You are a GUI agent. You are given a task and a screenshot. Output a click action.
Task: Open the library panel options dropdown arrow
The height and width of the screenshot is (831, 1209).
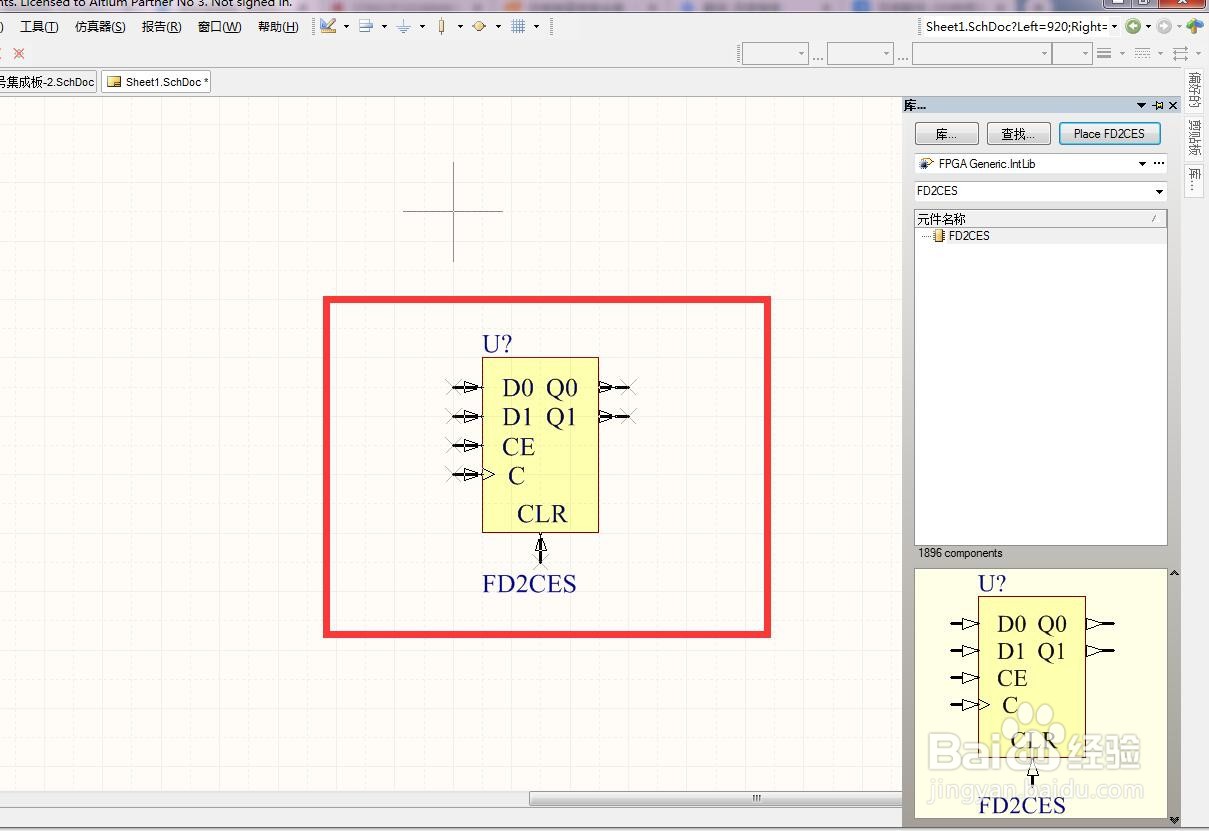pyautogui.click(x=1141, y=105)
